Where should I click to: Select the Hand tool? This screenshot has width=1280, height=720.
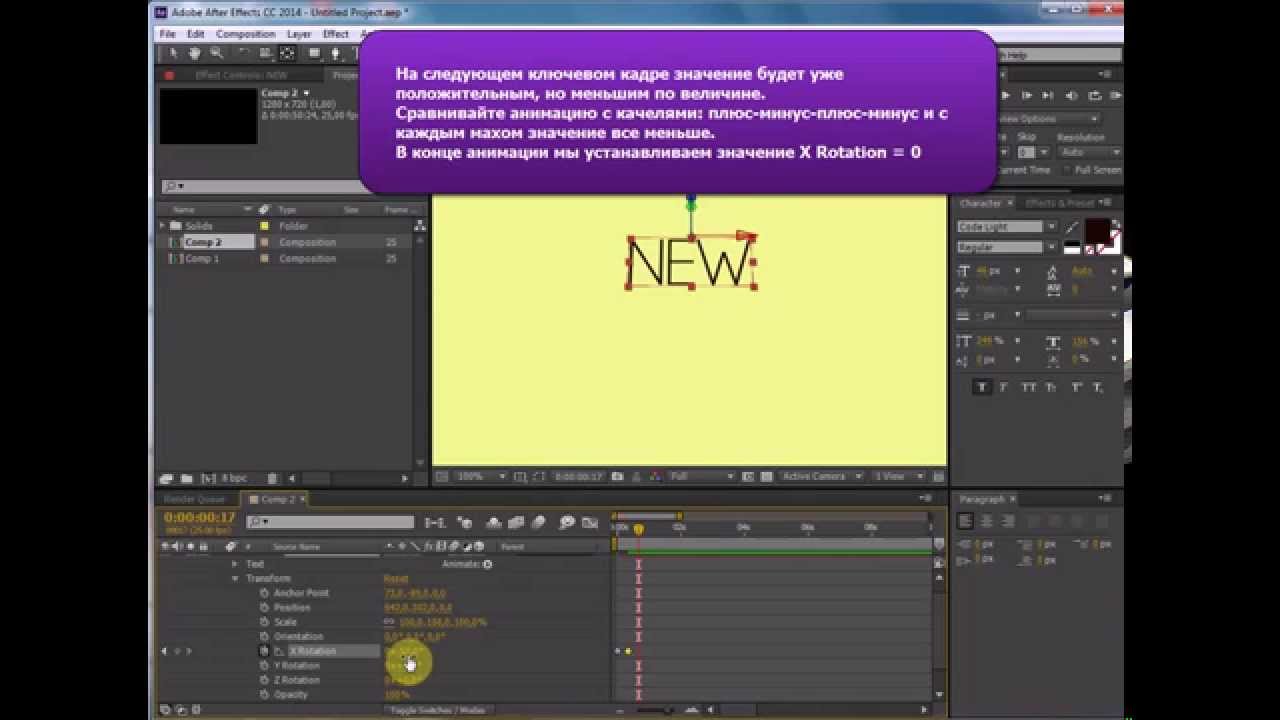coord(195,53)
